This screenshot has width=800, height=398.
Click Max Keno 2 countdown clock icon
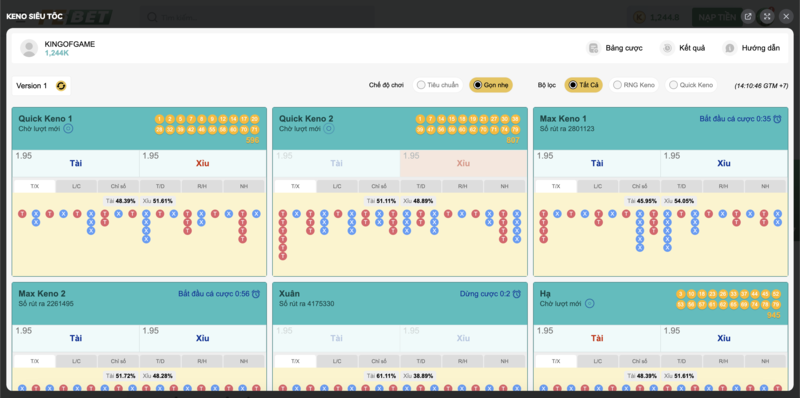[256, 294]
